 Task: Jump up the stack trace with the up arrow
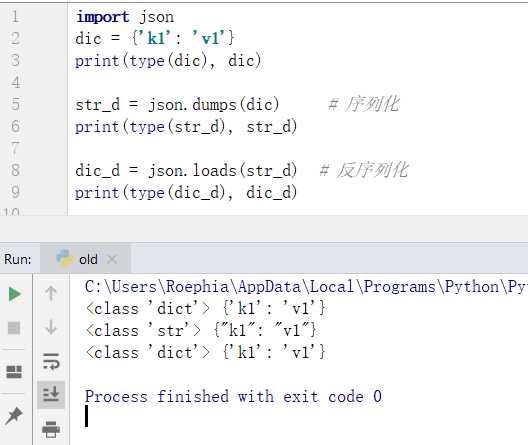click(51, 293)
